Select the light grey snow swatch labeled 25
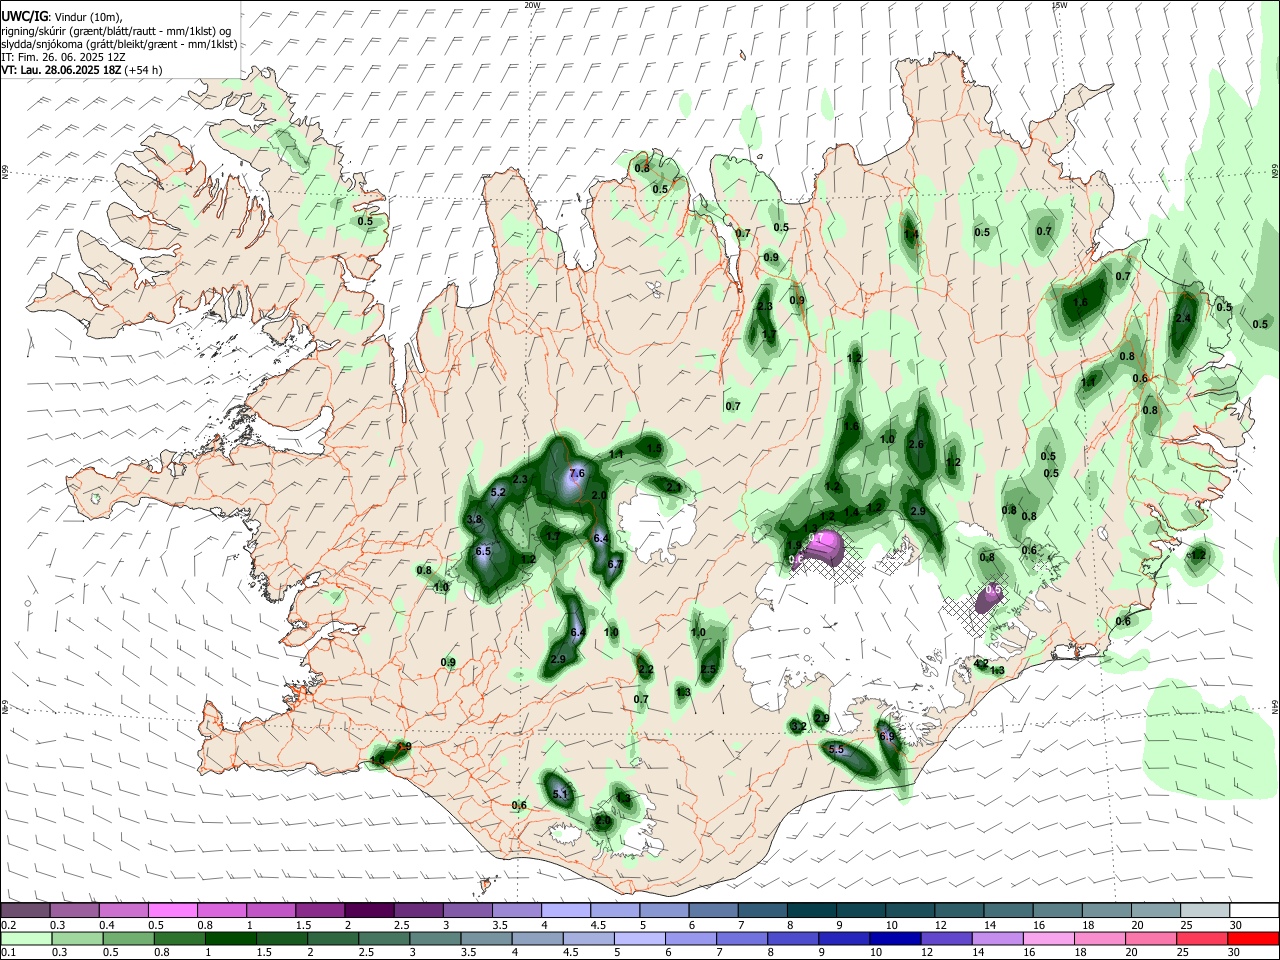The height and width of the screenshot is (960, 1280). click(1205, 911)
